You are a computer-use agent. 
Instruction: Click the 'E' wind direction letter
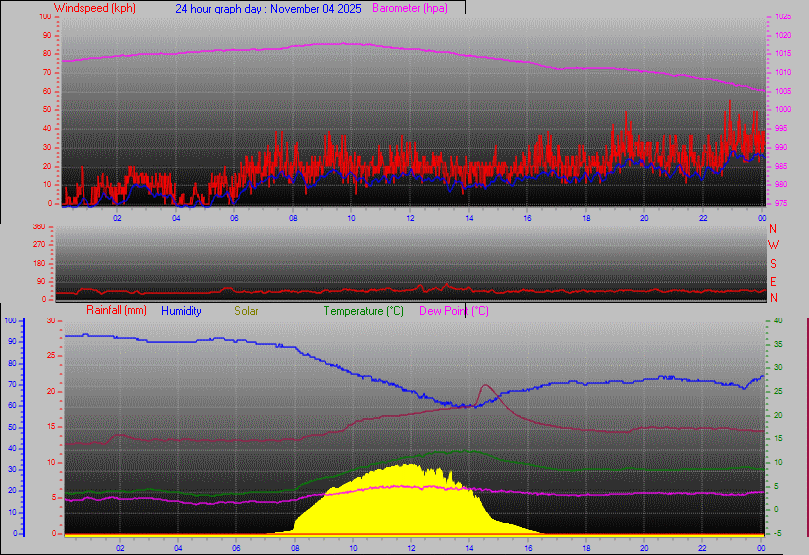[x=773, y=282]
